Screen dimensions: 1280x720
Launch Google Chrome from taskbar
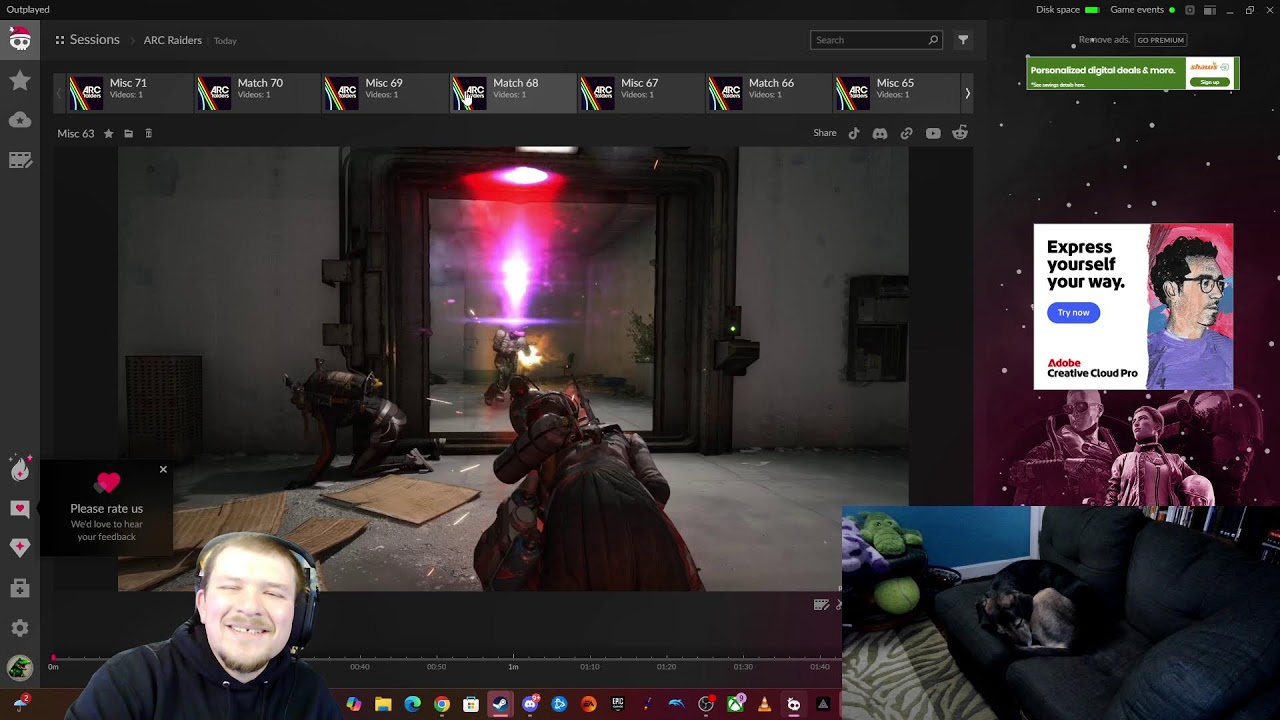pos(442,705)
